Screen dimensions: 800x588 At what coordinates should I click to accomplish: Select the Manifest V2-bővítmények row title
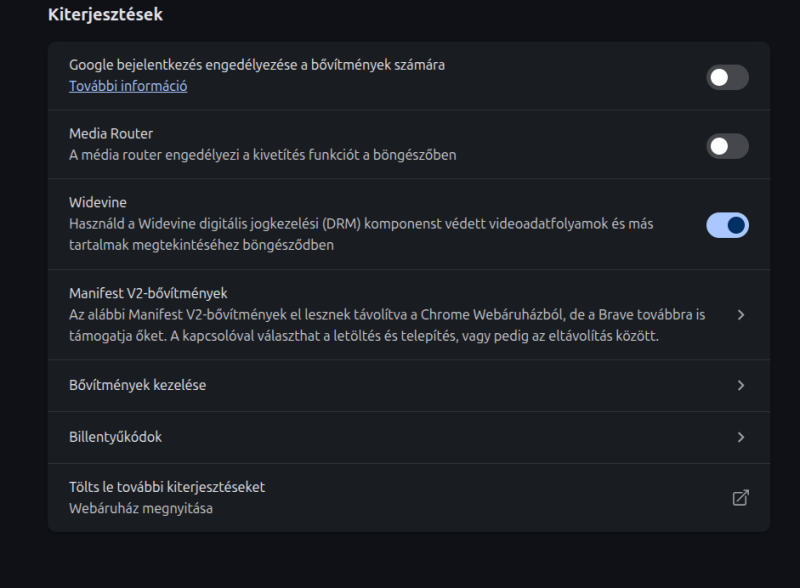pyautogui.click(x=148, y=294)
